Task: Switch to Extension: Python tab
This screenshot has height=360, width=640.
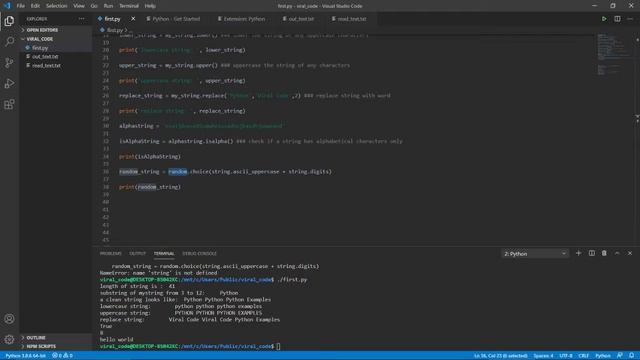Action: pos(244,19)
